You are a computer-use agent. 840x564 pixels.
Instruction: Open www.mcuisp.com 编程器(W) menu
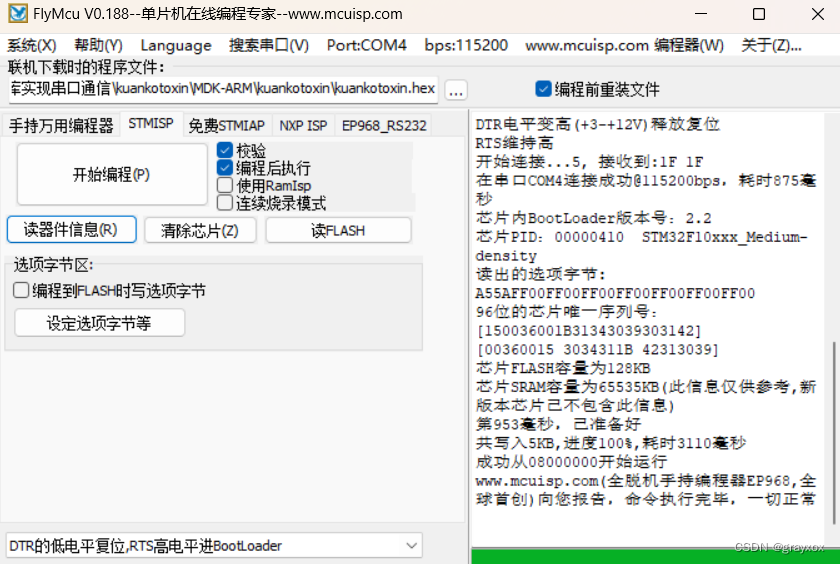pyautogui.click(x=624, y=45)
